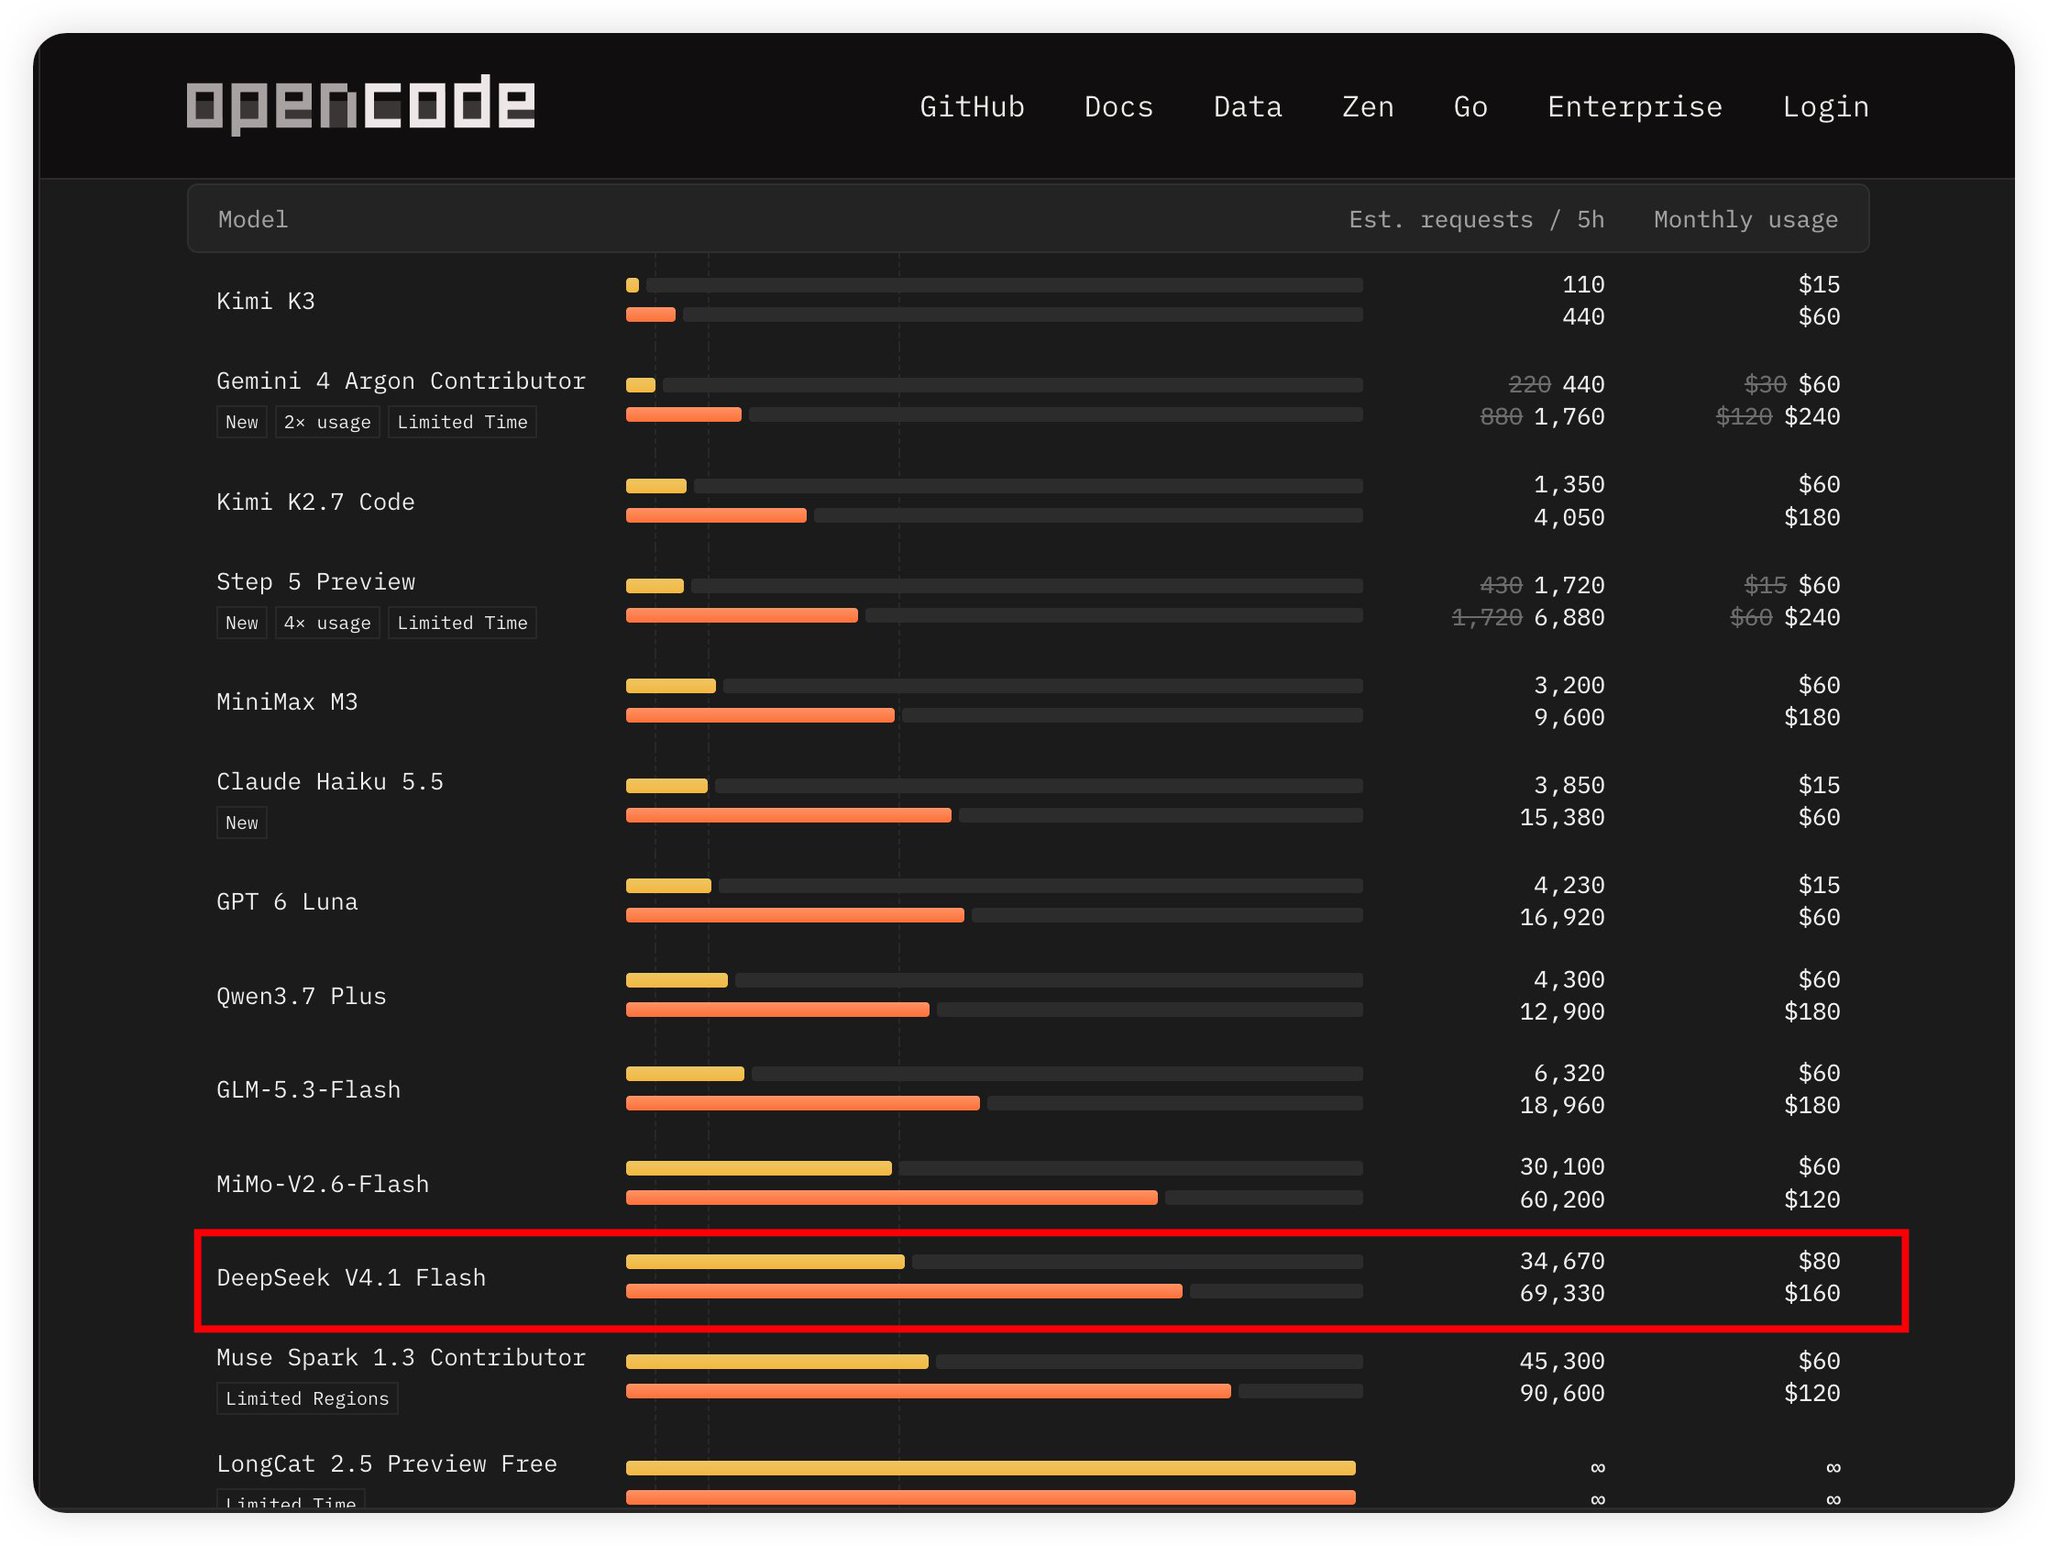Go to the Data page
Screen dimensions: 2048x1546
click(1248, 107)
